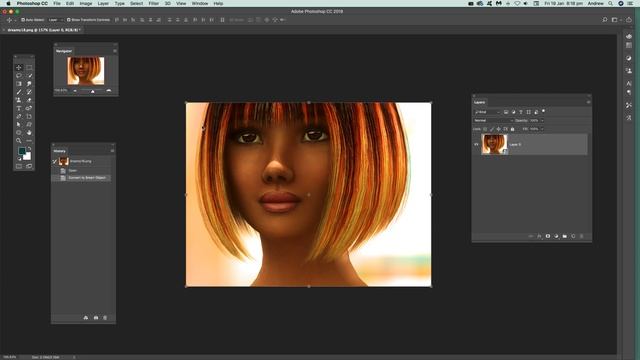Screen dimensions: 640x360
Task: Toggle lock transparent pixels
Action: 485,129
